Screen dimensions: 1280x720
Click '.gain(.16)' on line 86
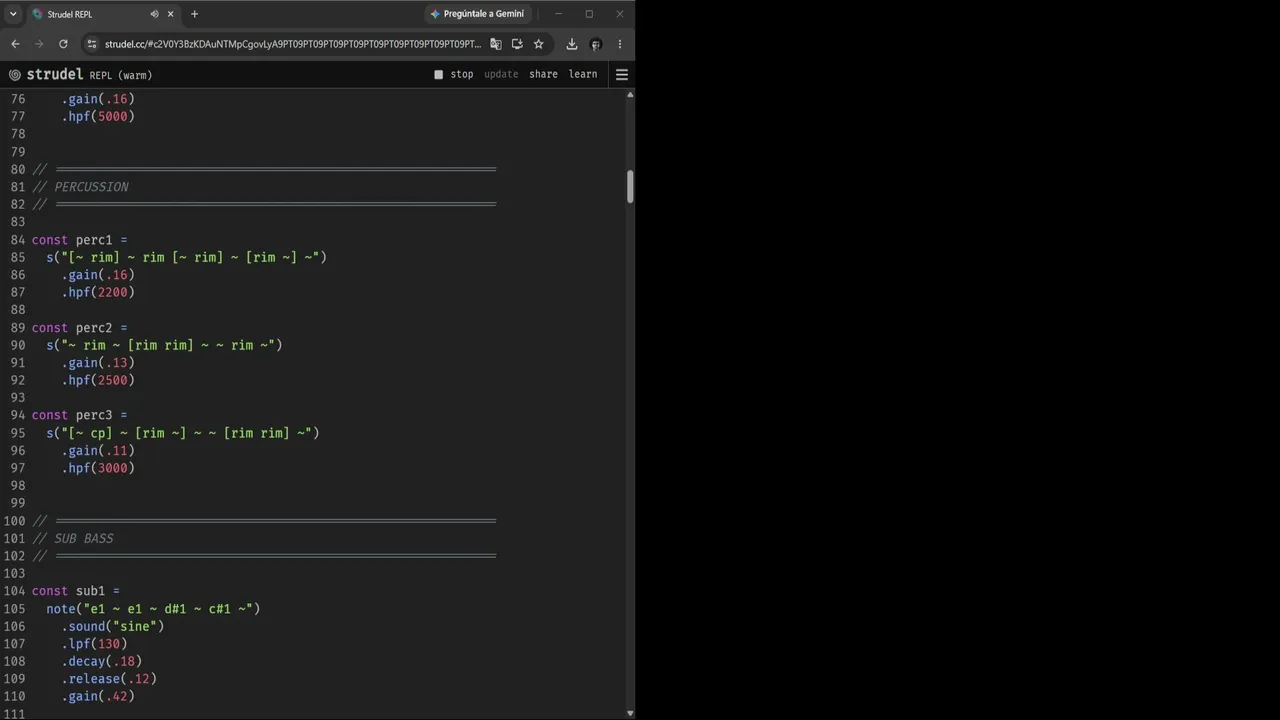click(98, 275)
